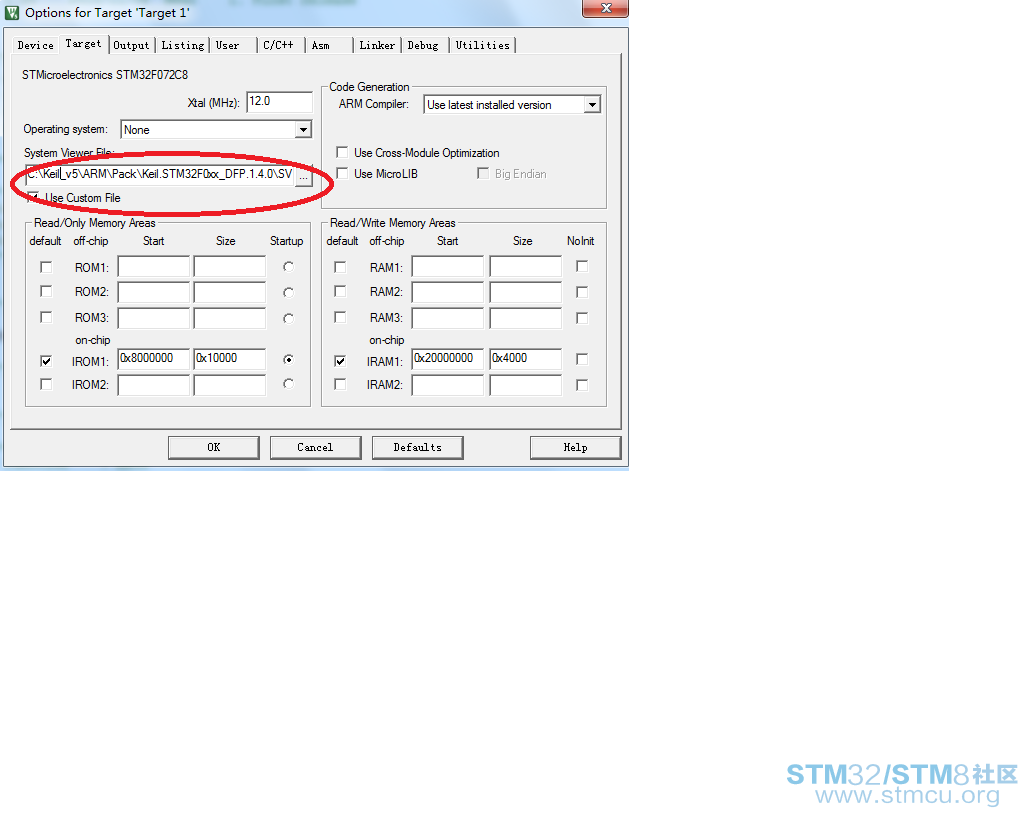Select the ROM3 Startup radio button
Viewport: 1024px width, 820px height.
pyautogui.click(x=288, y=319)
